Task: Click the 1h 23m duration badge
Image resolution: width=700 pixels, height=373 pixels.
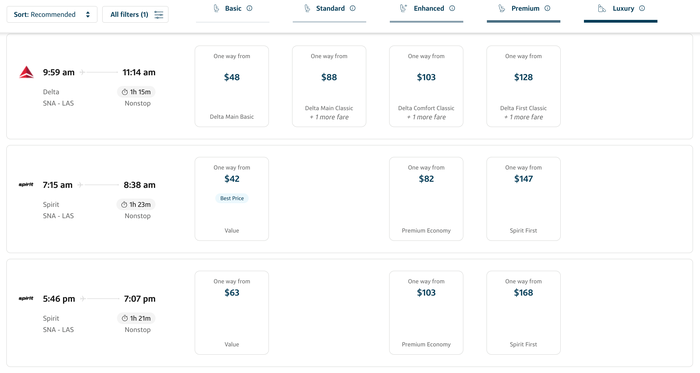Action: point(137,204)
